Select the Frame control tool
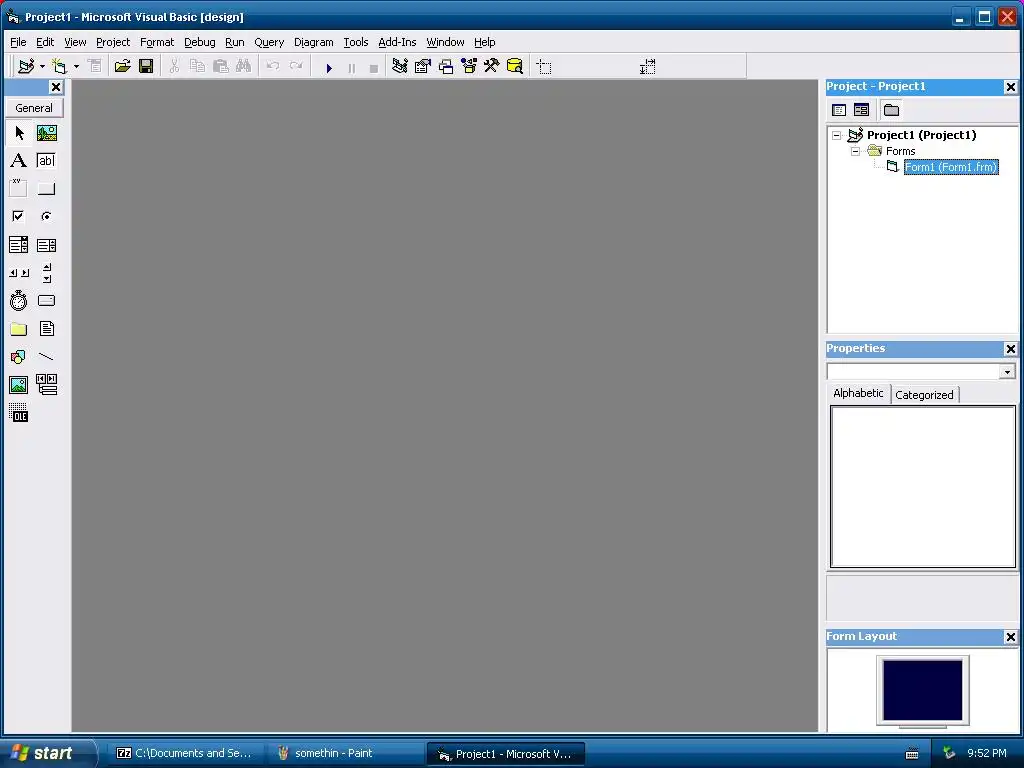 click(19, 189)
